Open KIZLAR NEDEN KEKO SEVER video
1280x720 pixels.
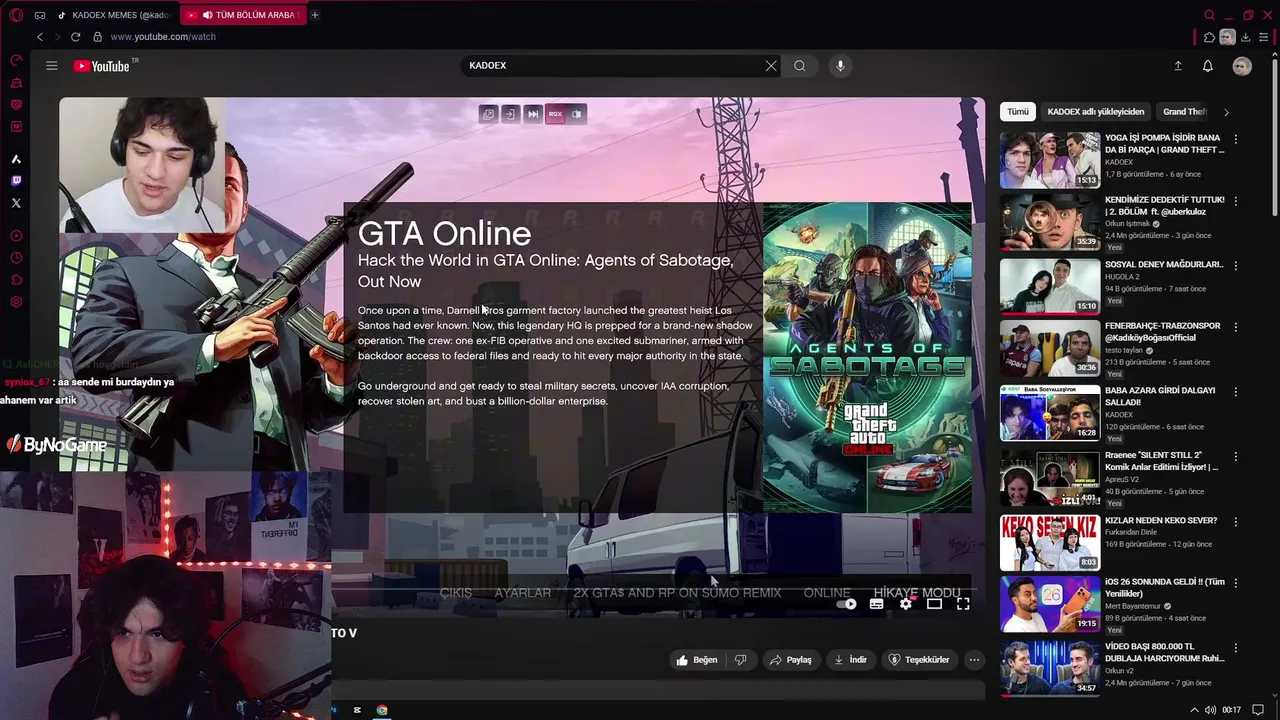pyautogui.click(x=1050, y=542)
